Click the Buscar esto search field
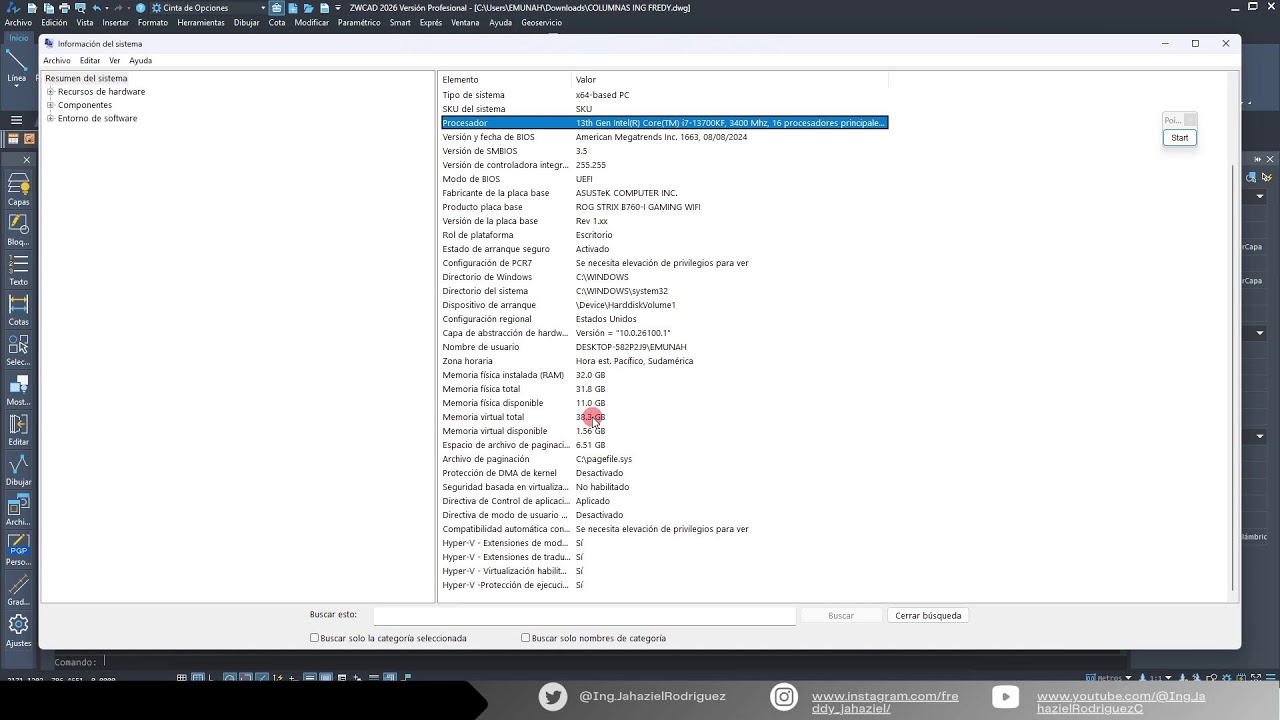This screenshot has height=720, width=1280. pos(584,616)
